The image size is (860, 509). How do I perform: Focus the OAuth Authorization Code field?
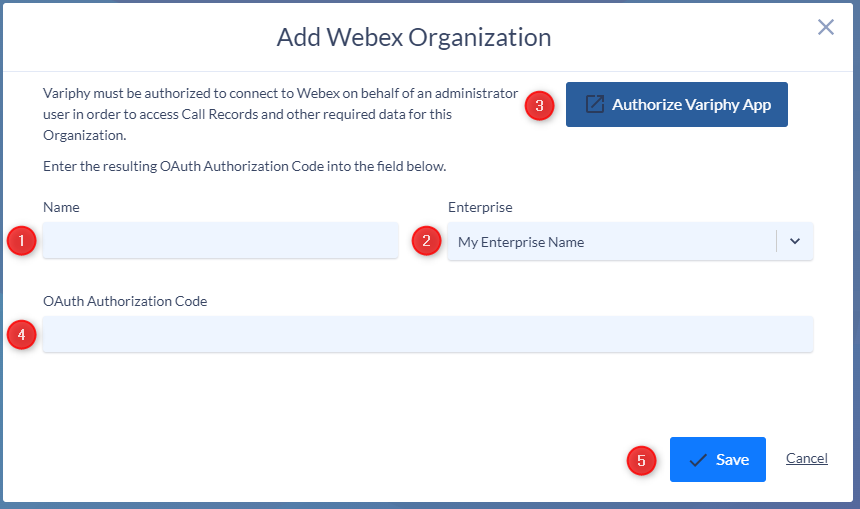[428, 334]
